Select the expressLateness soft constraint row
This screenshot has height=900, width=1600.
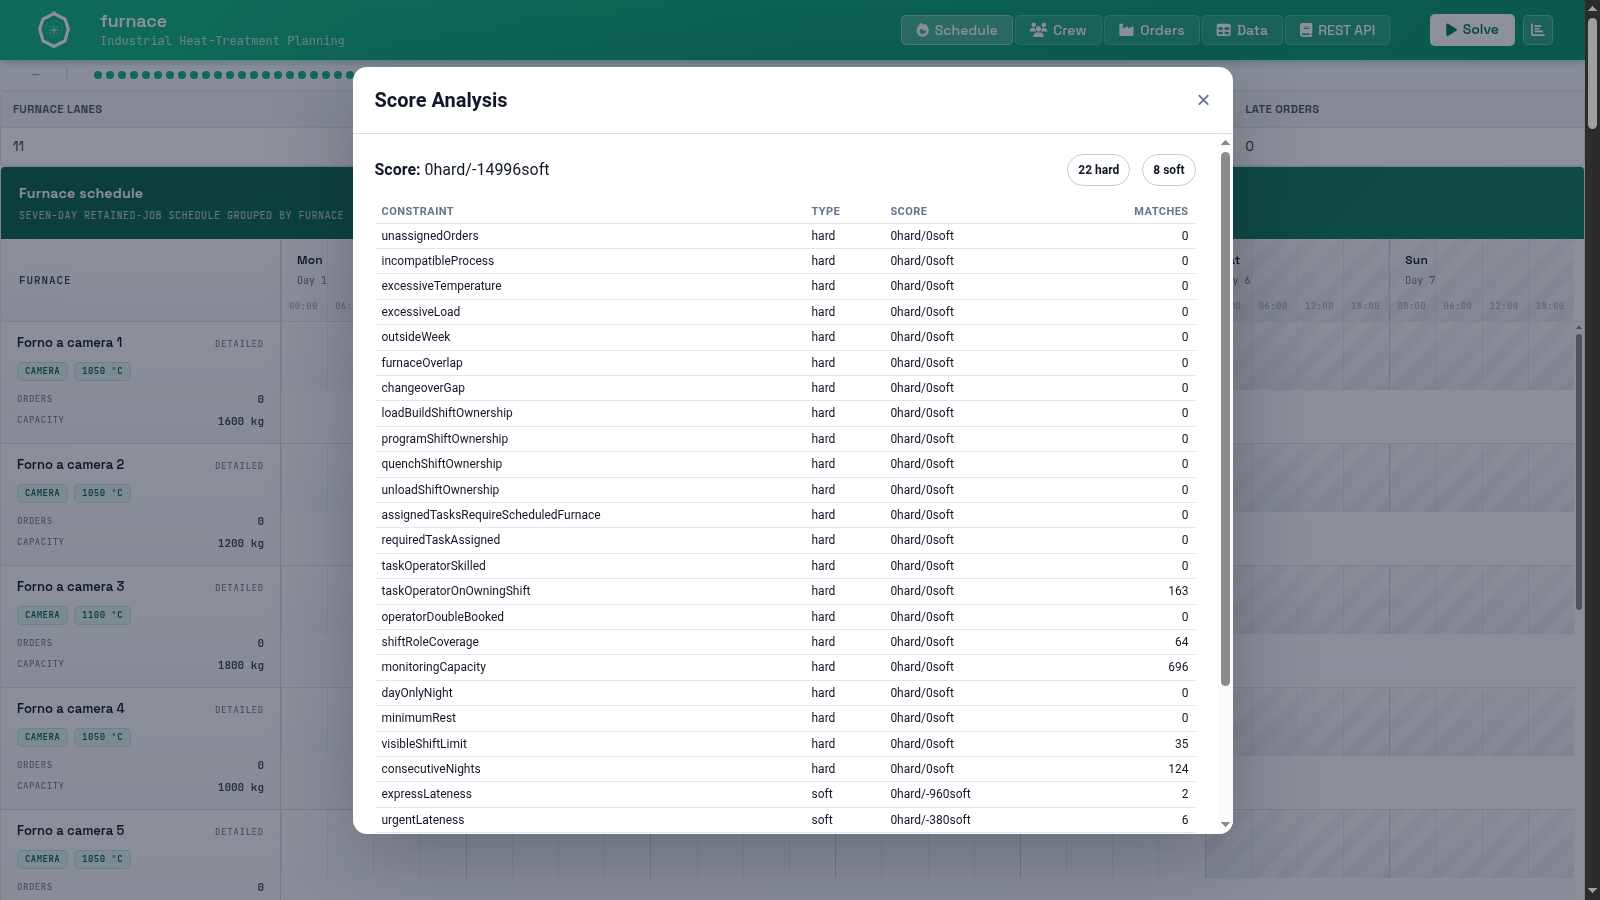point(785,794)
